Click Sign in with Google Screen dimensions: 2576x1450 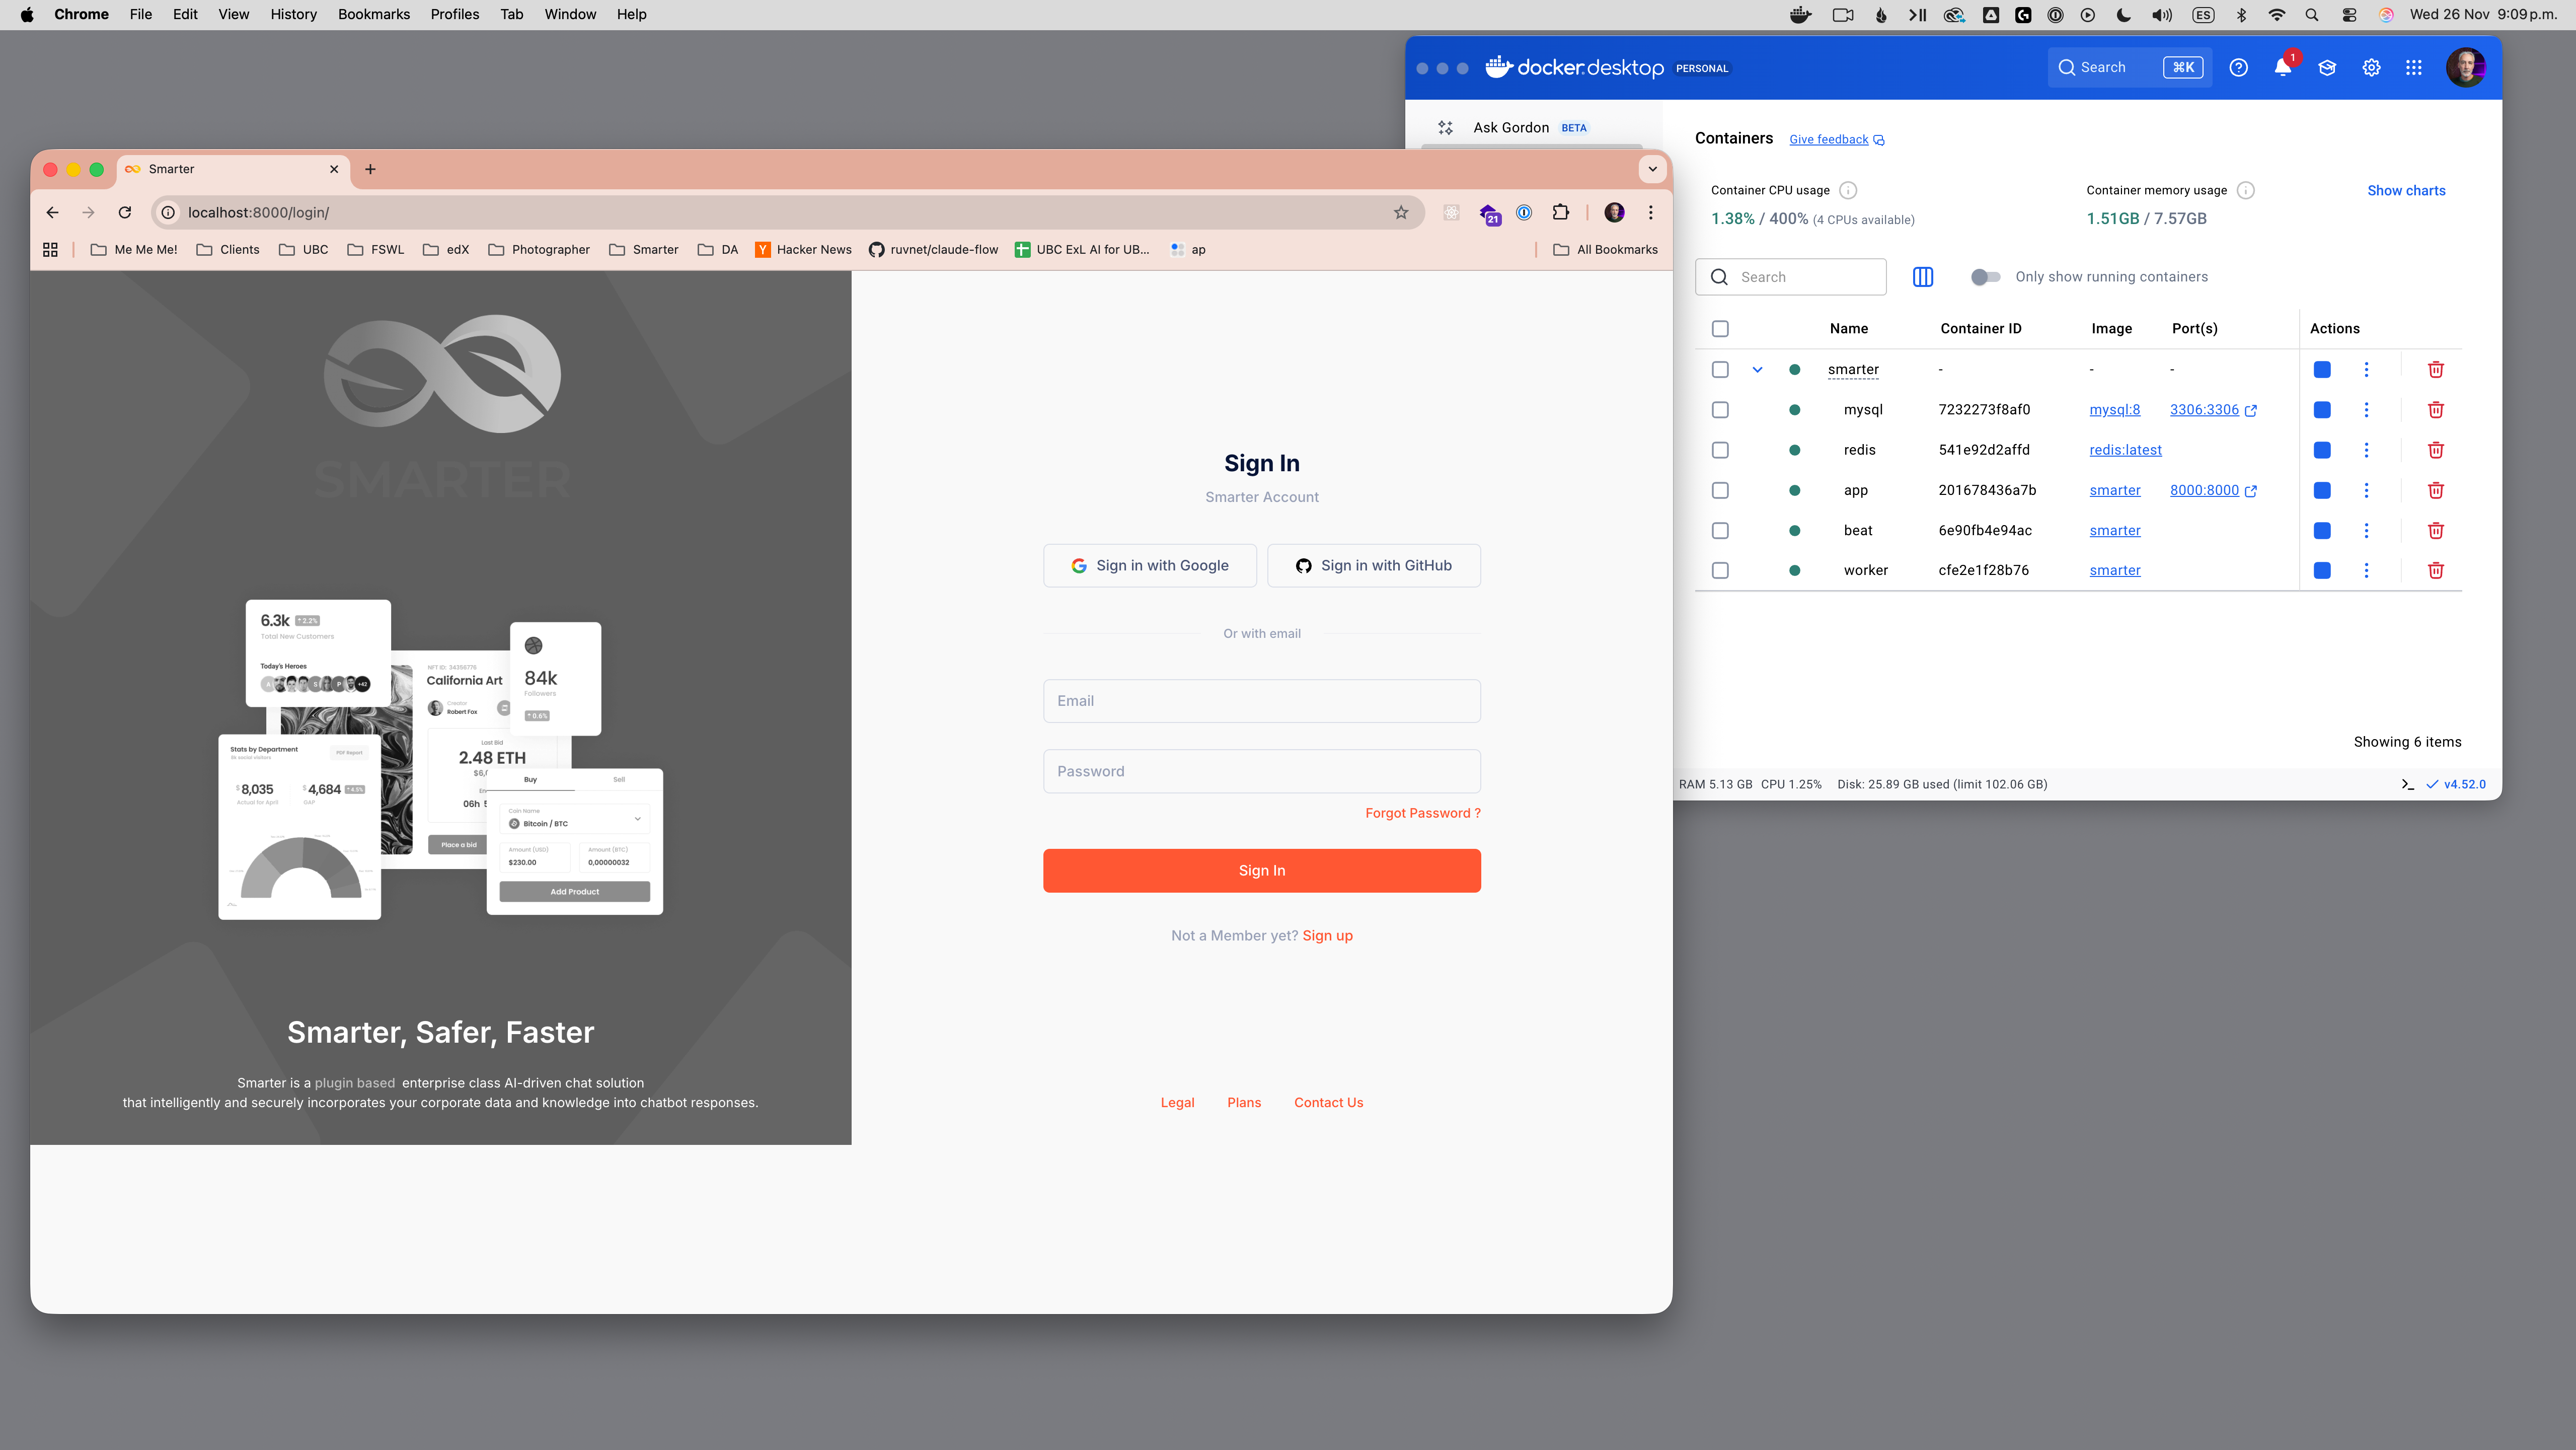point(1150,565)
